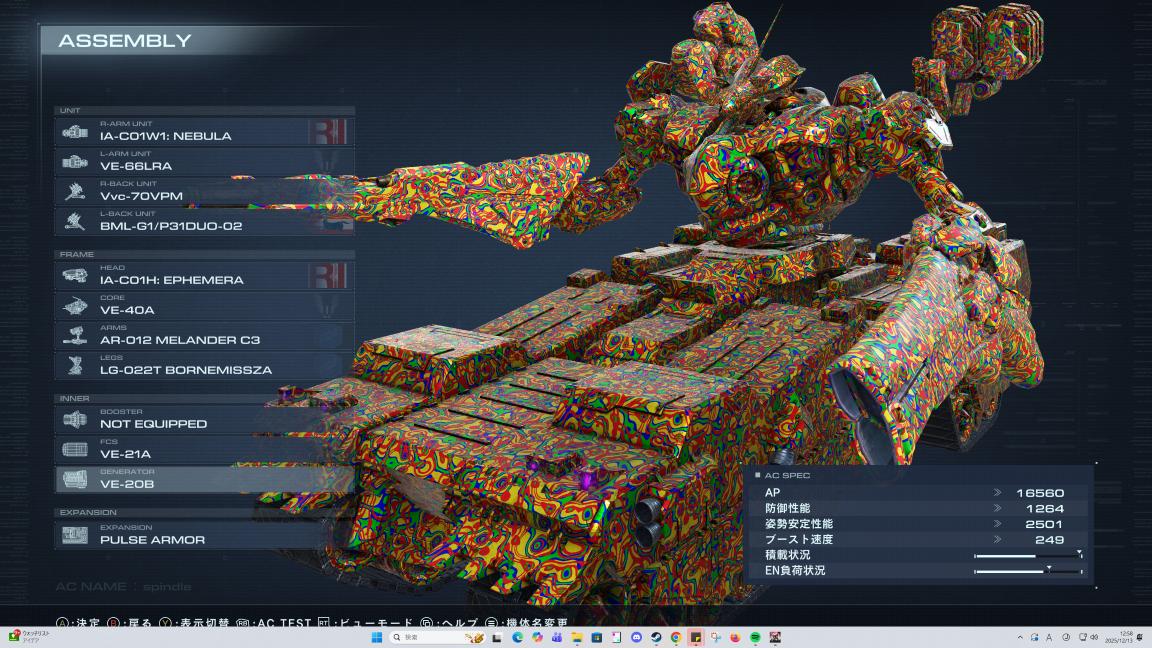Image resolution: width=1152 pixels, height=648 pixels.
Task: Click the CORE part icon
Action: coord(75,306)
